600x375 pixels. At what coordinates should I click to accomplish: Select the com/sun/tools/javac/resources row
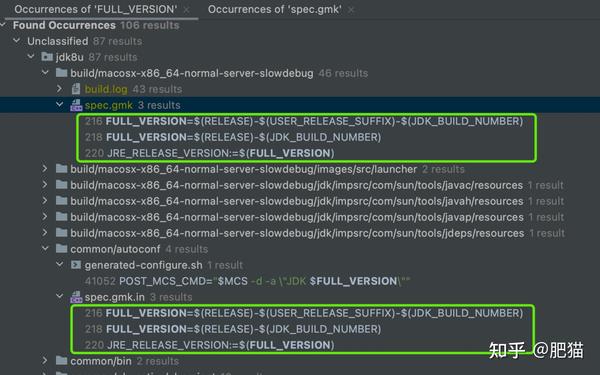pos(300,185)
